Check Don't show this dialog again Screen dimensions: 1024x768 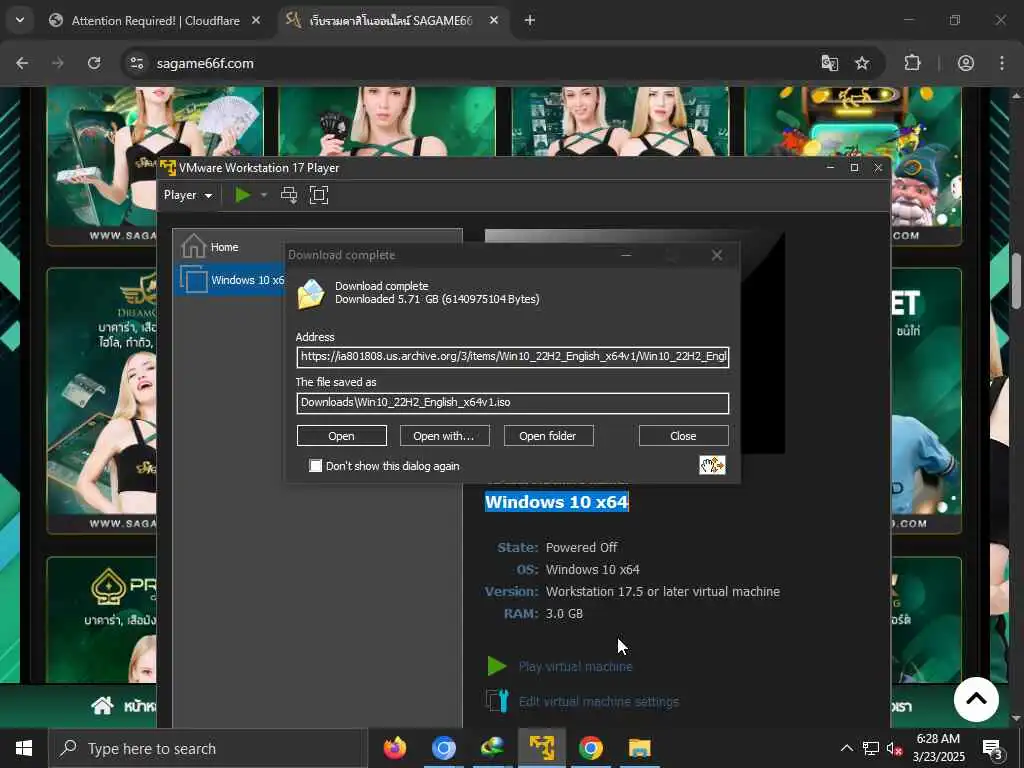[316, 466]
